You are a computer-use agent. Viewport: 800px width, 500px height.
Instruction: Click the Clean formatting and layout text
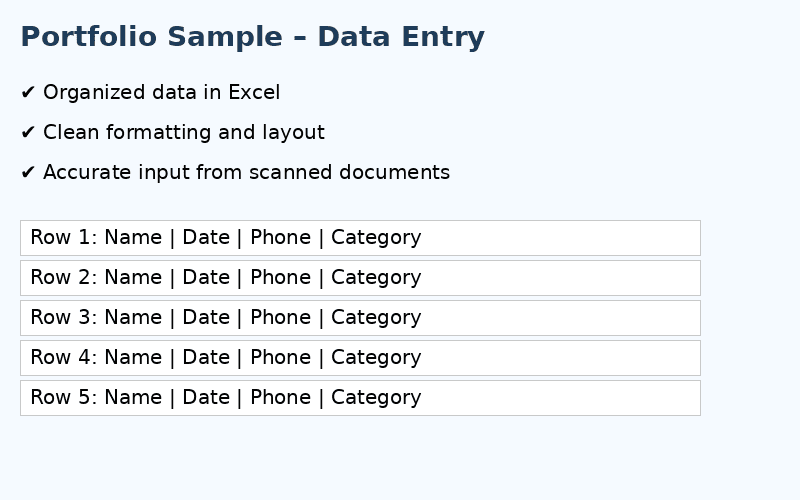click(x=184, y=132)
